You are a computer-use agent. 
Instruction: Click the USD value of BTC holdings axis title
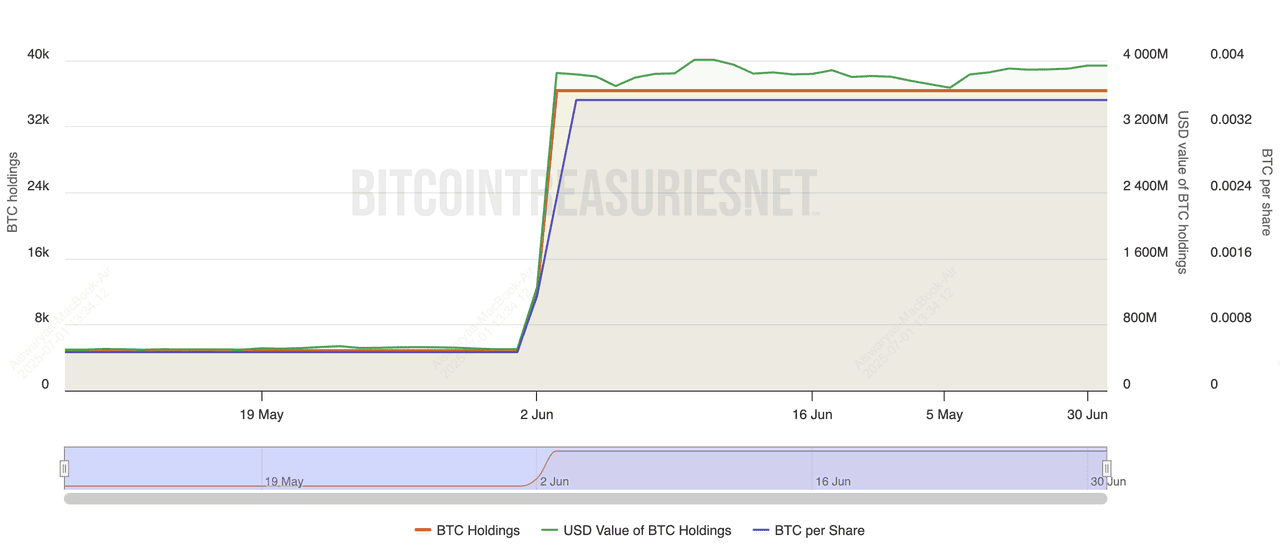[1182, 192]
